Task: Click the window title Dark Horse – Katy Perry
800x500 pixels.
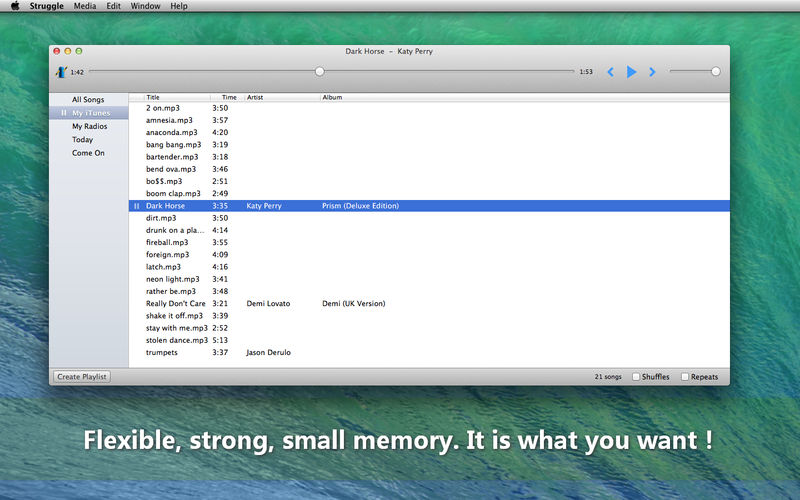Action: pyautogui.click(x=389, y=51)
